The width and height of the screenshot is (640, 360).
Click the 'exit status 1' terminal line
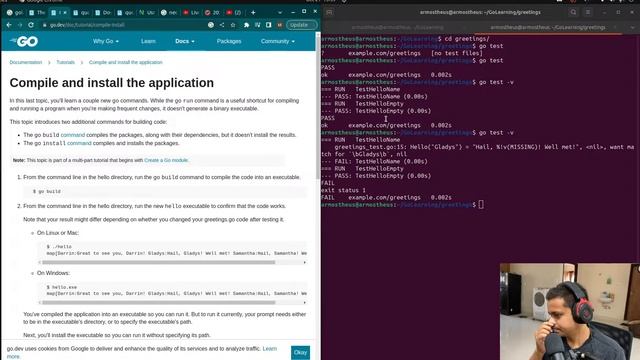click(x=343, y=190)
